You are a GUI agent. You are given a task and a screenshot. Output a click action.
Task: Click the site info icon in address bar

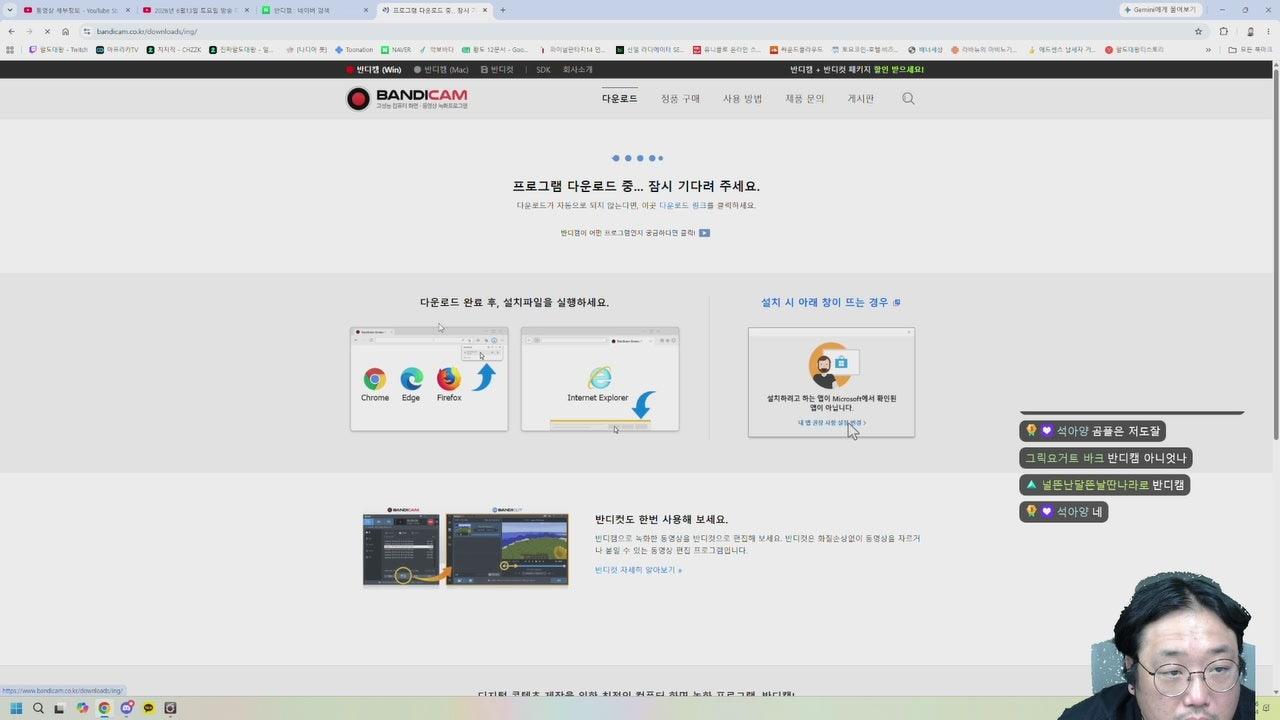(x=87, y=31)
